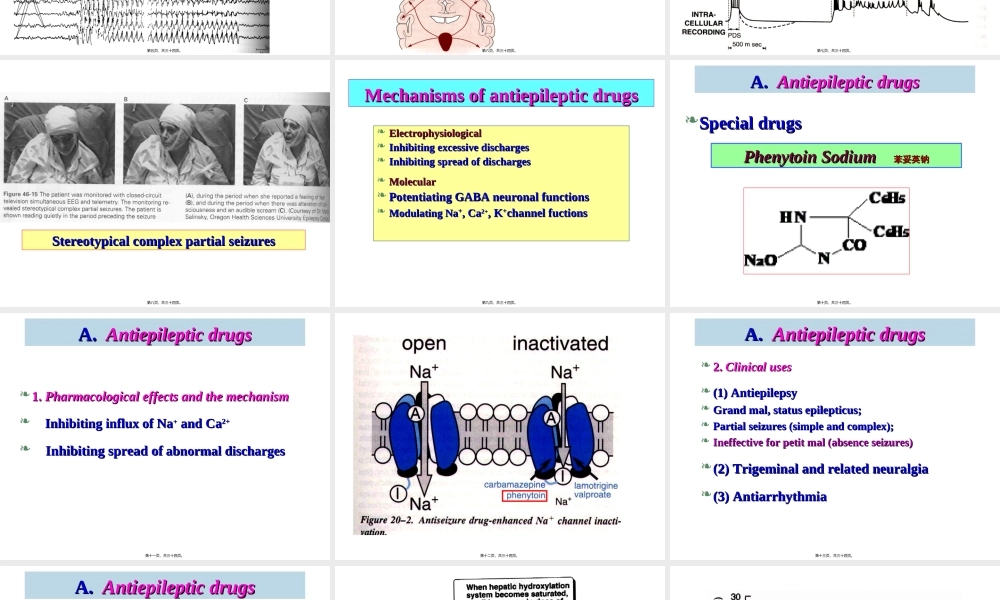Click the Stereotypical complex partial seizures caption

[164, 241]
